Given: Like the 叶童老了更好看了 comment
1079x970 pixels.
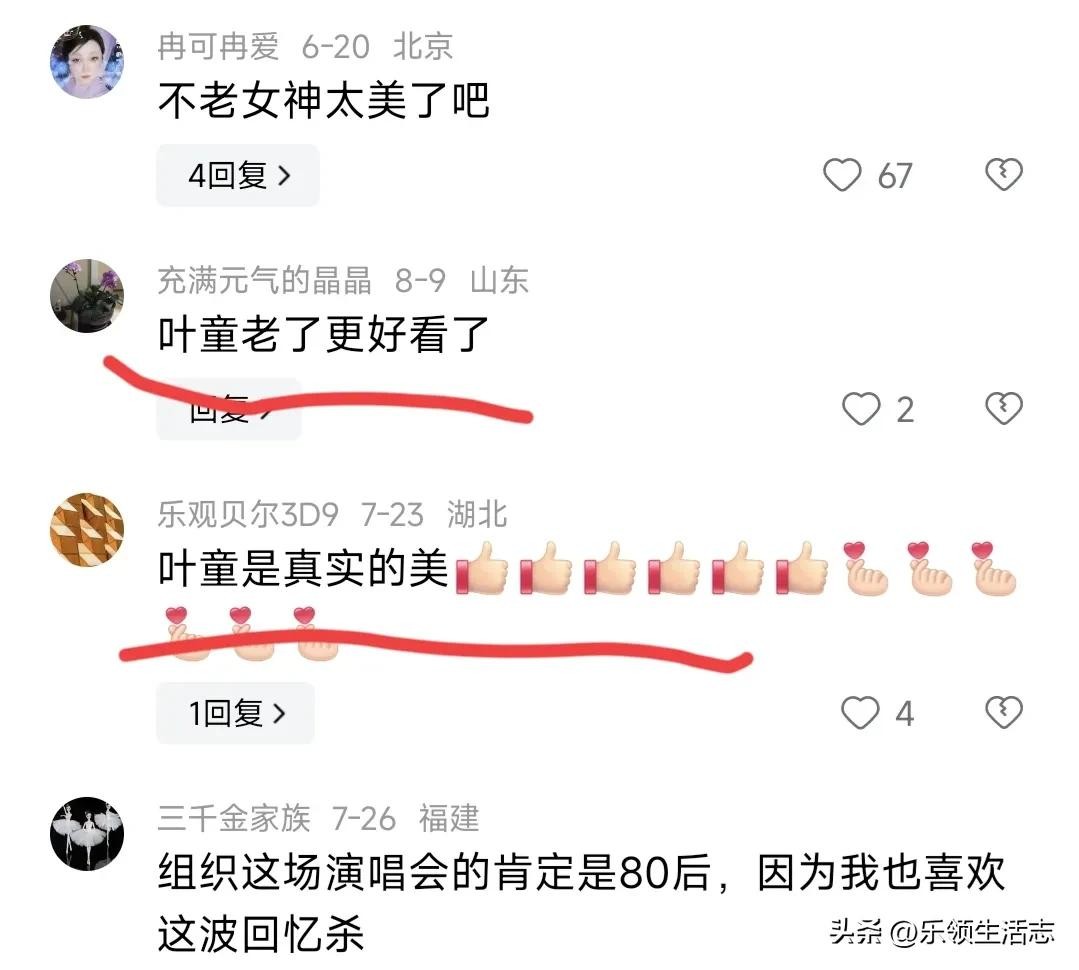Looking at the screenshot, I should (x=861, y=409).
